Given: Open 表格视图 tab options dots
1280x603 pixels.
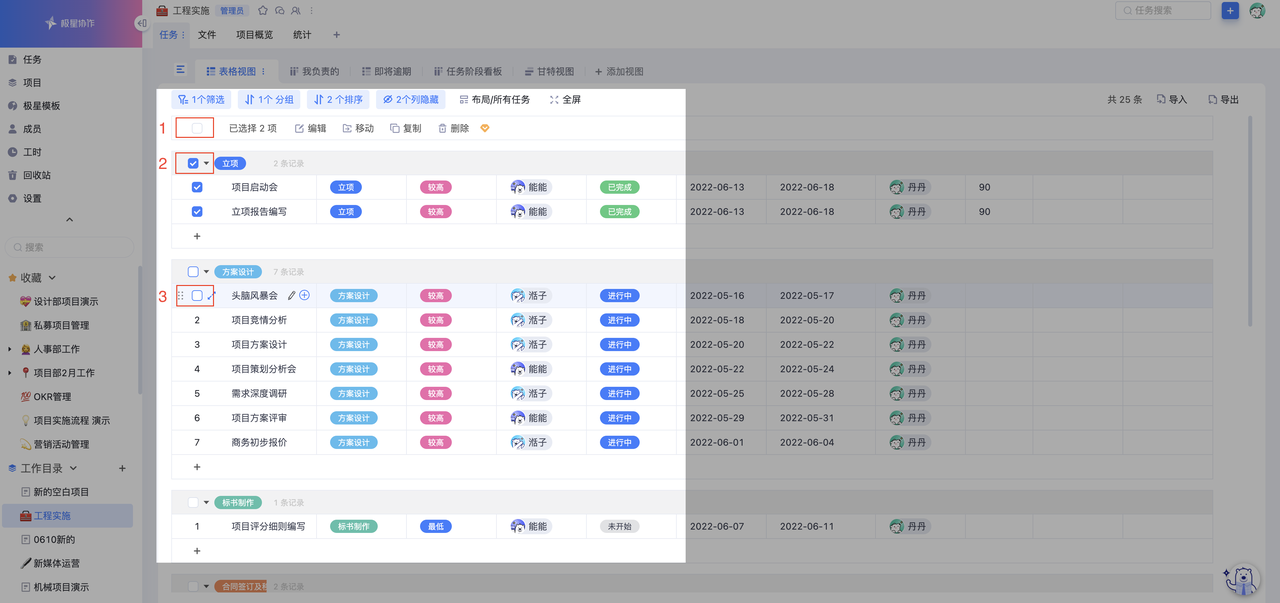Looking at the screenshot, I should 264,72.
